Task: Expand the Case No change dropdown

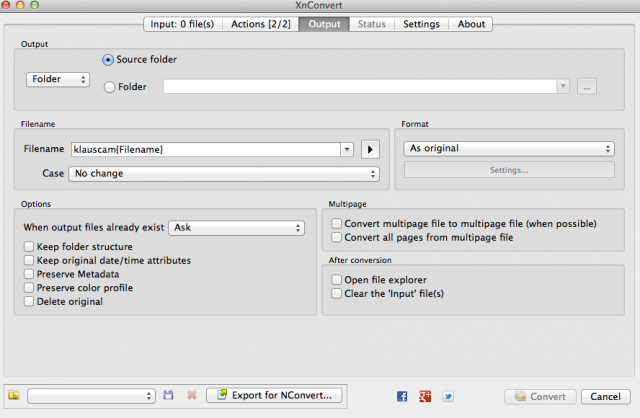Action: 224,174
